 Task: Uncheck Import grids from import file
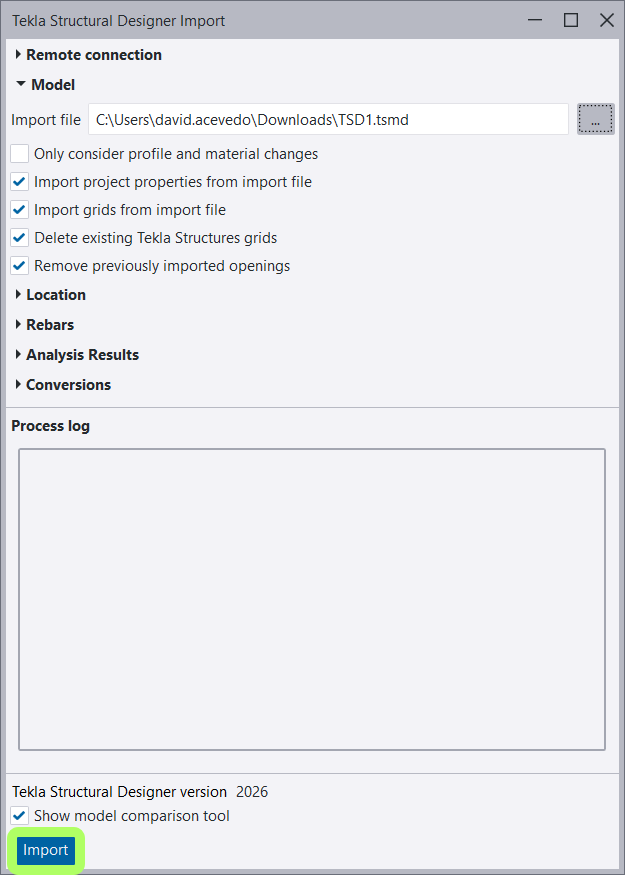click(x=20, y=210)
